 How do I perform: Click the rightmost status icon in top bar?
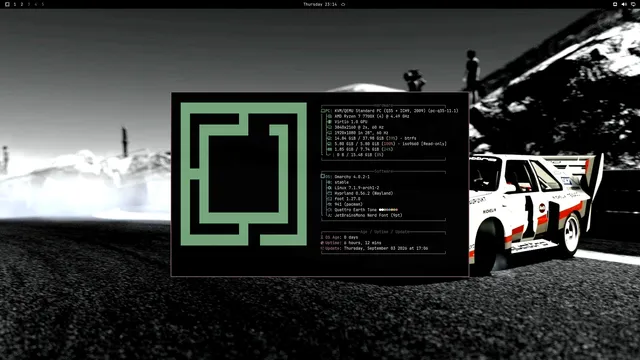(633, 4)
